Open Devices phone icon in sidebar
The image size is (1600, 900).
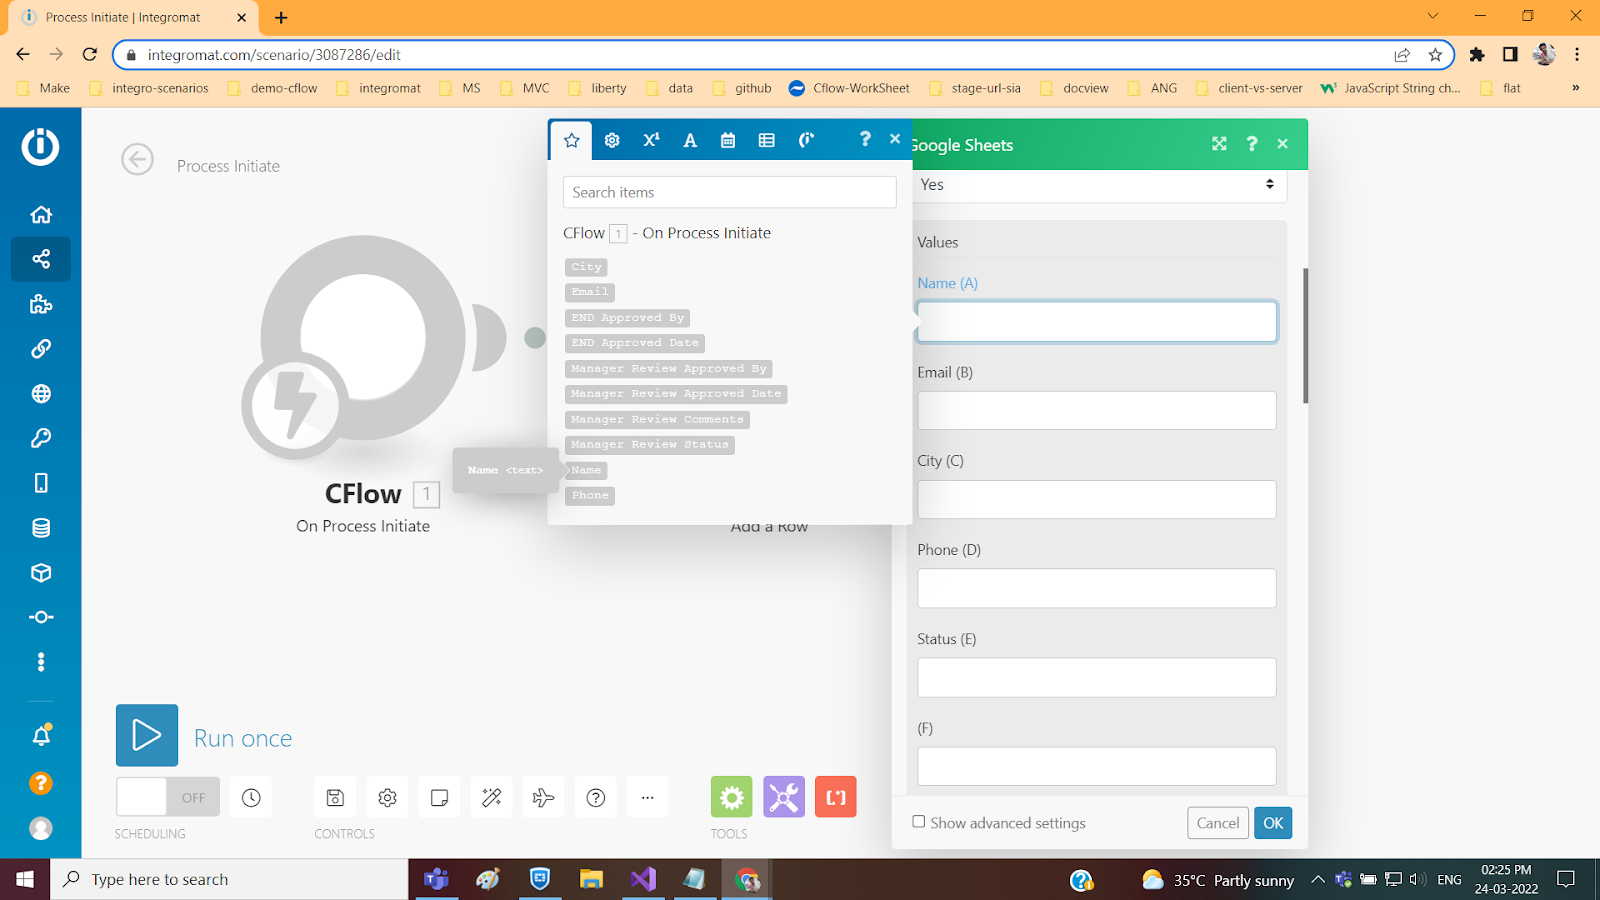(41, 483)
